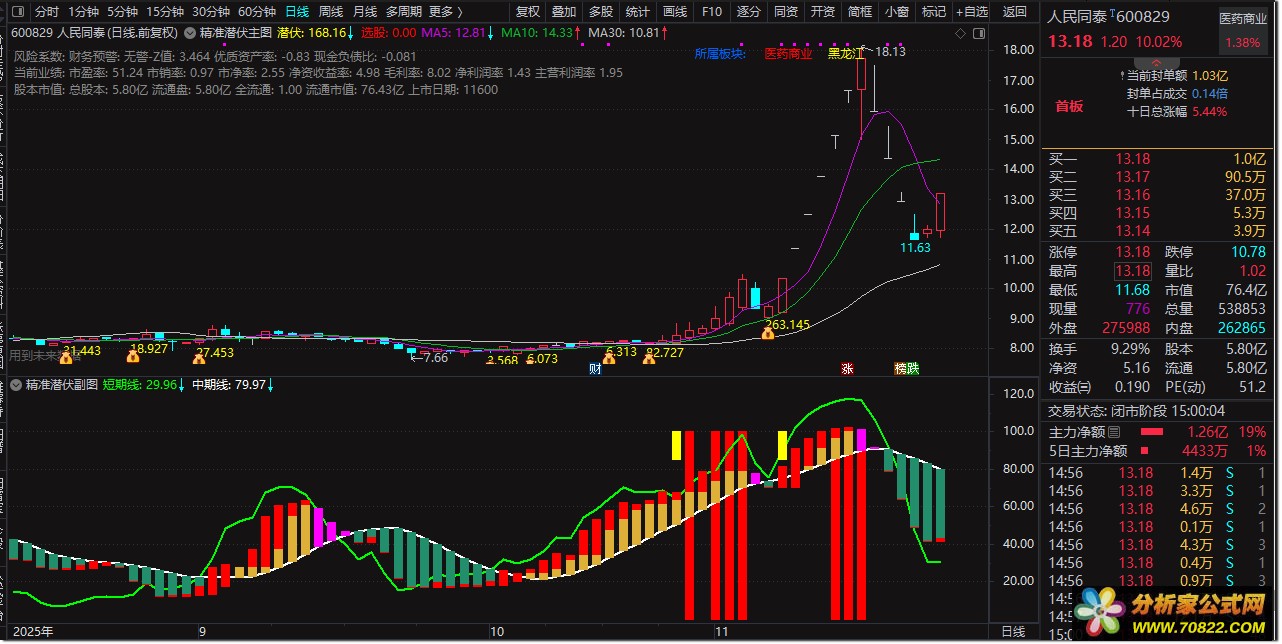The width and height of the screenshot is (1282, 644).
Task: Click the 2025年 timeline label
Action: pos(33,632)
